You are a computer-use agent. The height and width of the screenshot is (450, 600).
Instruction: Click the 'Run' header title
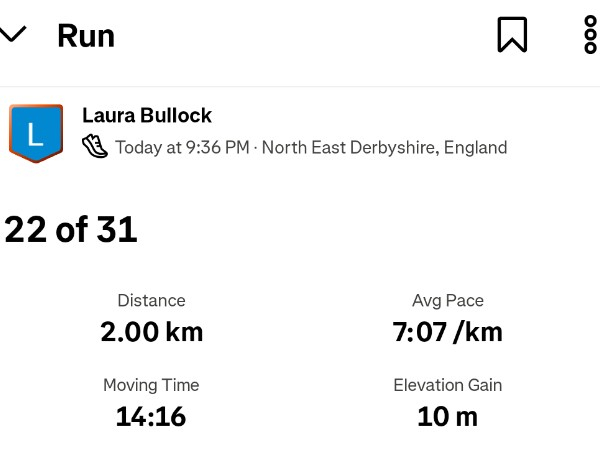tap(86, 36)
